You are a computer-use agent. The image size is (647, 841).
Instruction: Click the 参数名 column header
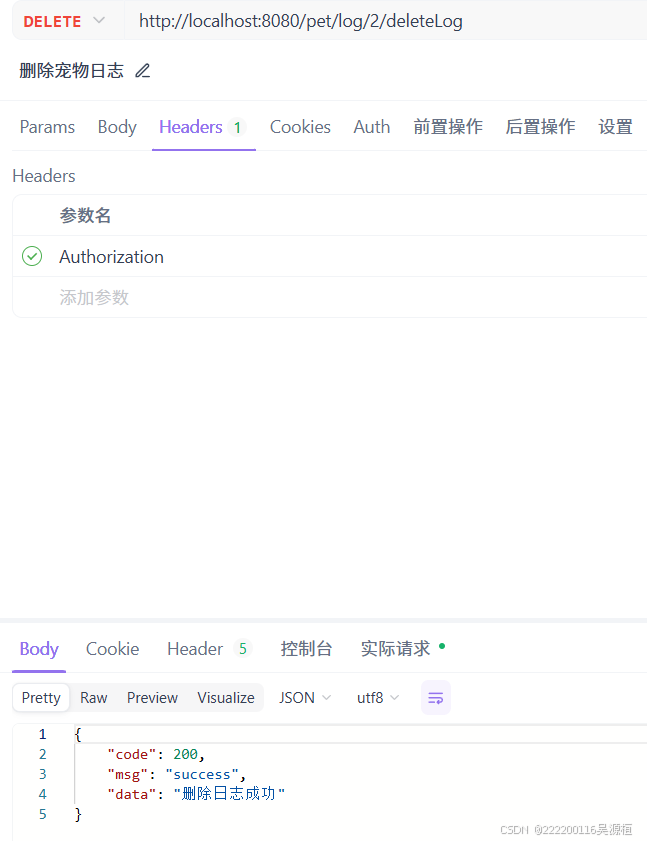point(85,216)
